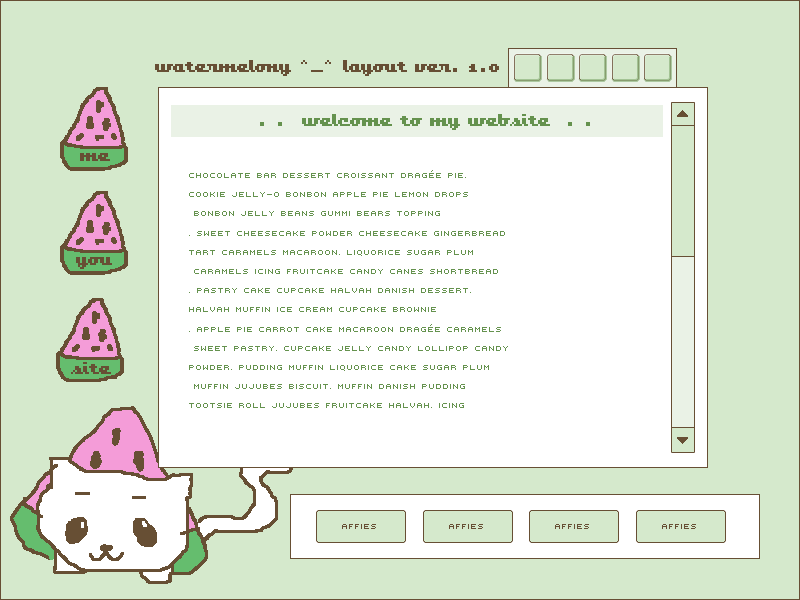Click the second 'affies' button
This screenshot has height=600, width=800.
(x=467, y=526)
